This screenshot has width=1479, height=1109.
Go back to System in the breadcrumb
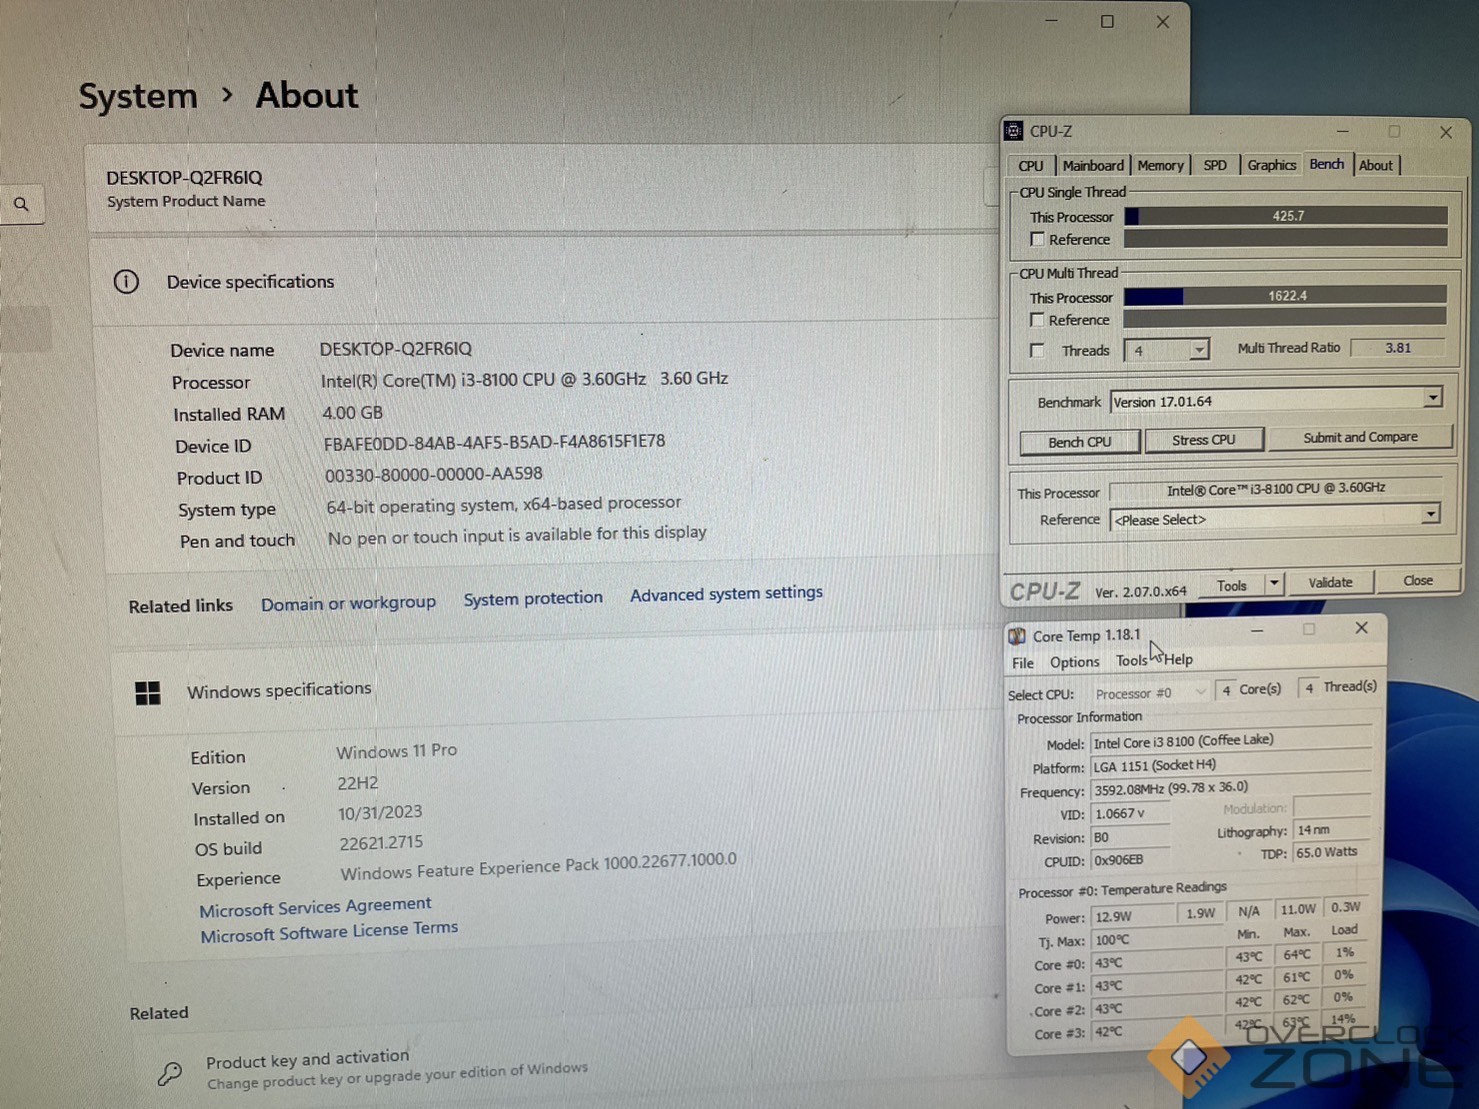click(138, 97)
